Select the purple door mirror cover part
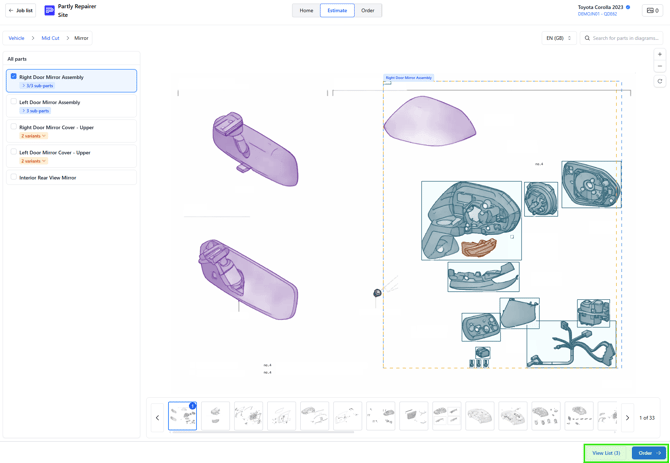This screenshot has width=670, height=463. click(x=429, y=121)
